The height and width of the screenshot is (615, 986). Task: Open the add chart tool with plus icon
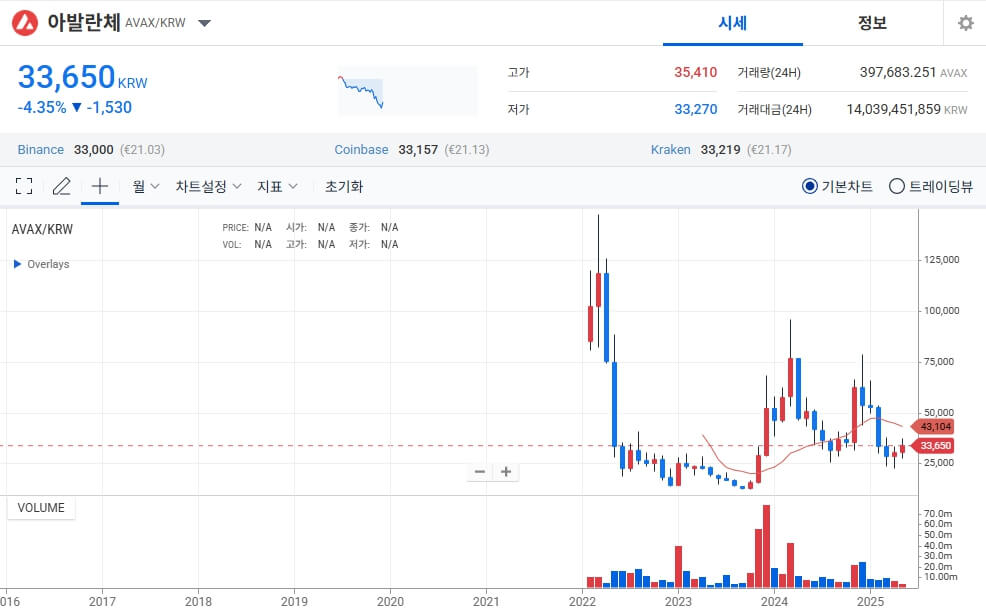(x=99, y=186)
